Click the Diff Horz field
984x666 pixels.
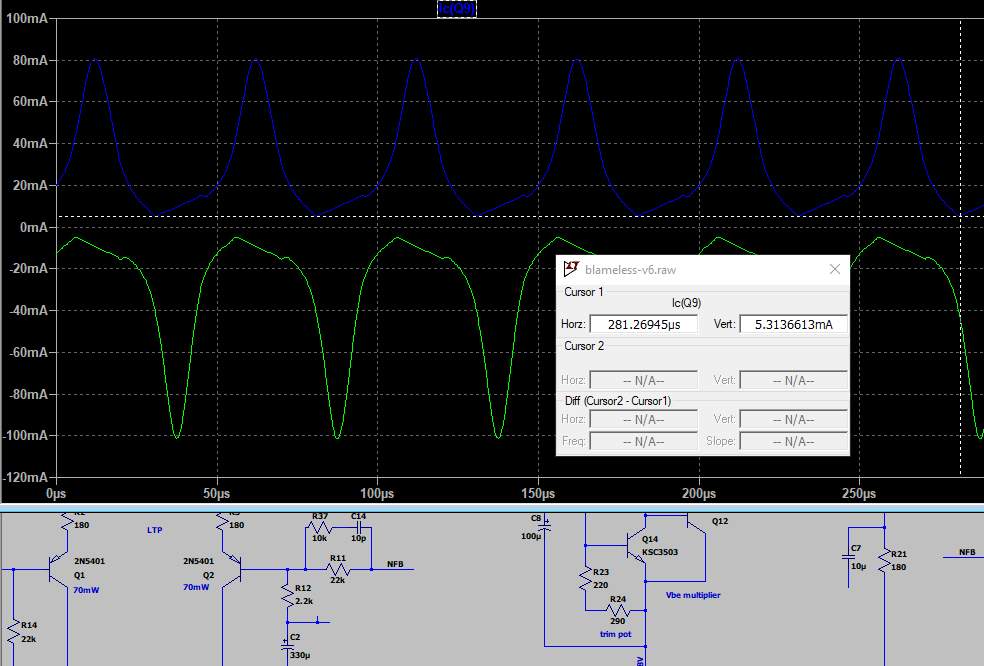(x=644, y=419)
